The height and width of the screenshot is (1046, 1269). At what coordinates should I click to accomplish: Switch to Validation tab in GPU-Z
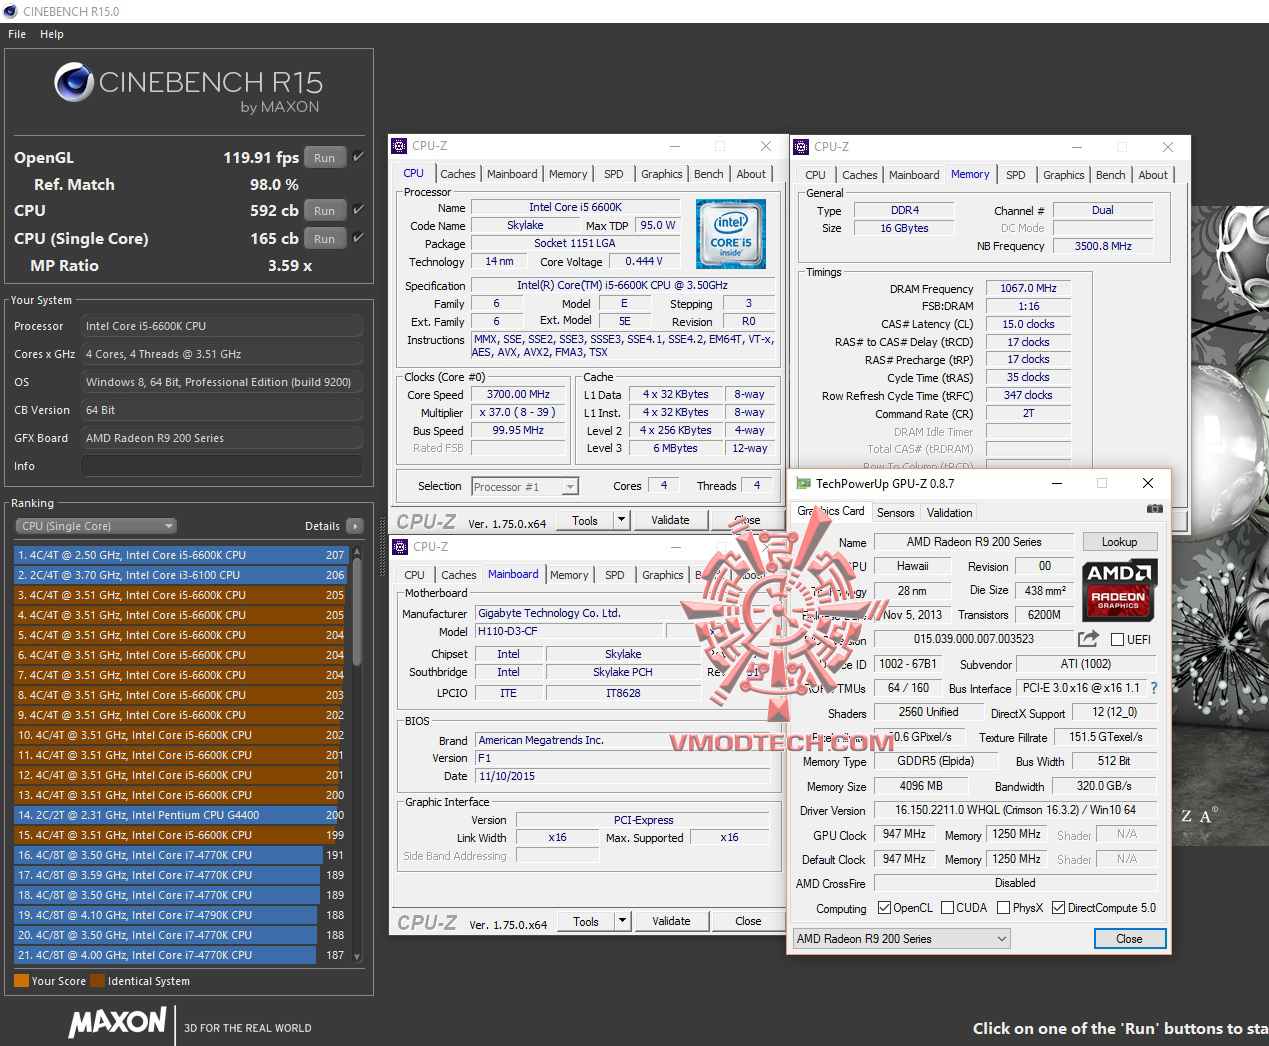(x=949, y=513)
